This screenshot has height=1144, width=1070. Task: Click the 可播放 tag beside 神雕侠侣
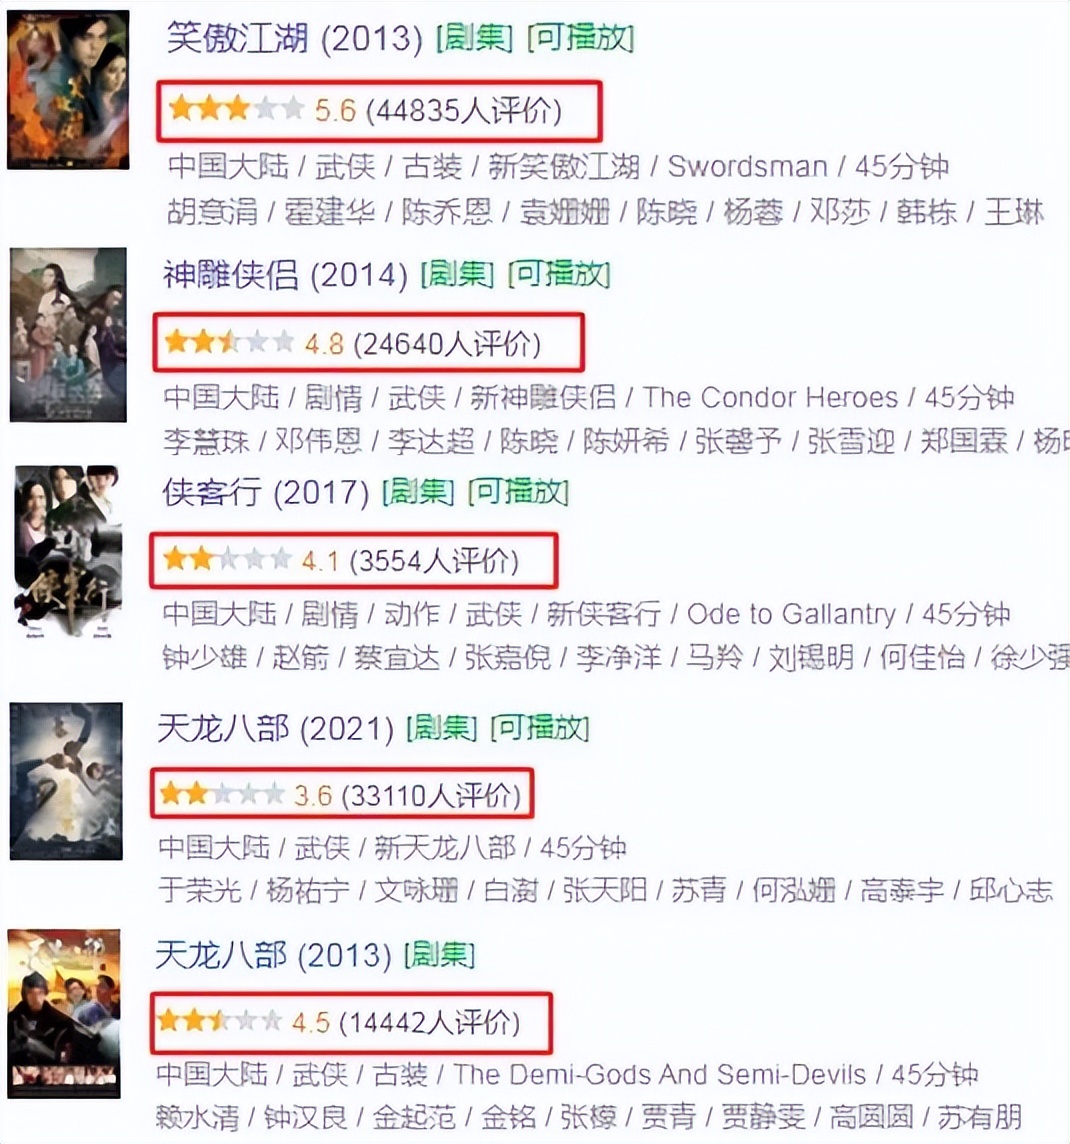559,275
